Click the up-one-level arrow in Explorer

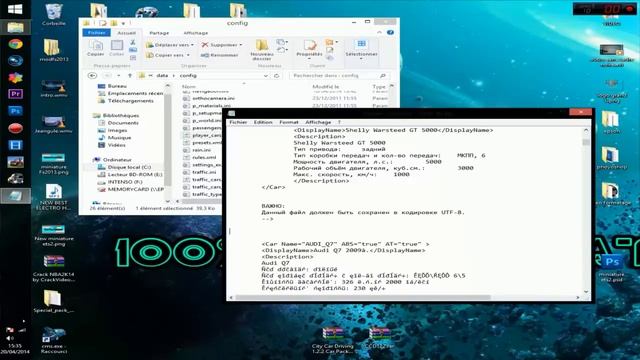click(130, 76)
